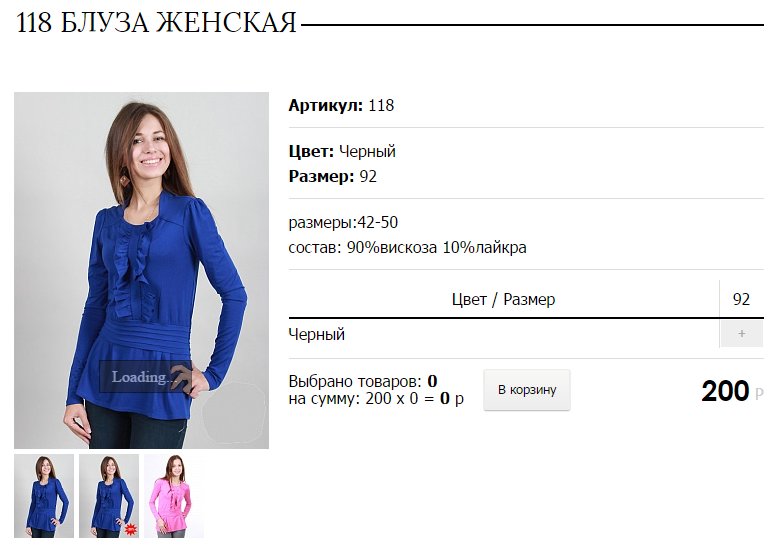Click the Цвет: Черный attribute line
Viewport: 778px width, 541px height.
click(342, 151)
